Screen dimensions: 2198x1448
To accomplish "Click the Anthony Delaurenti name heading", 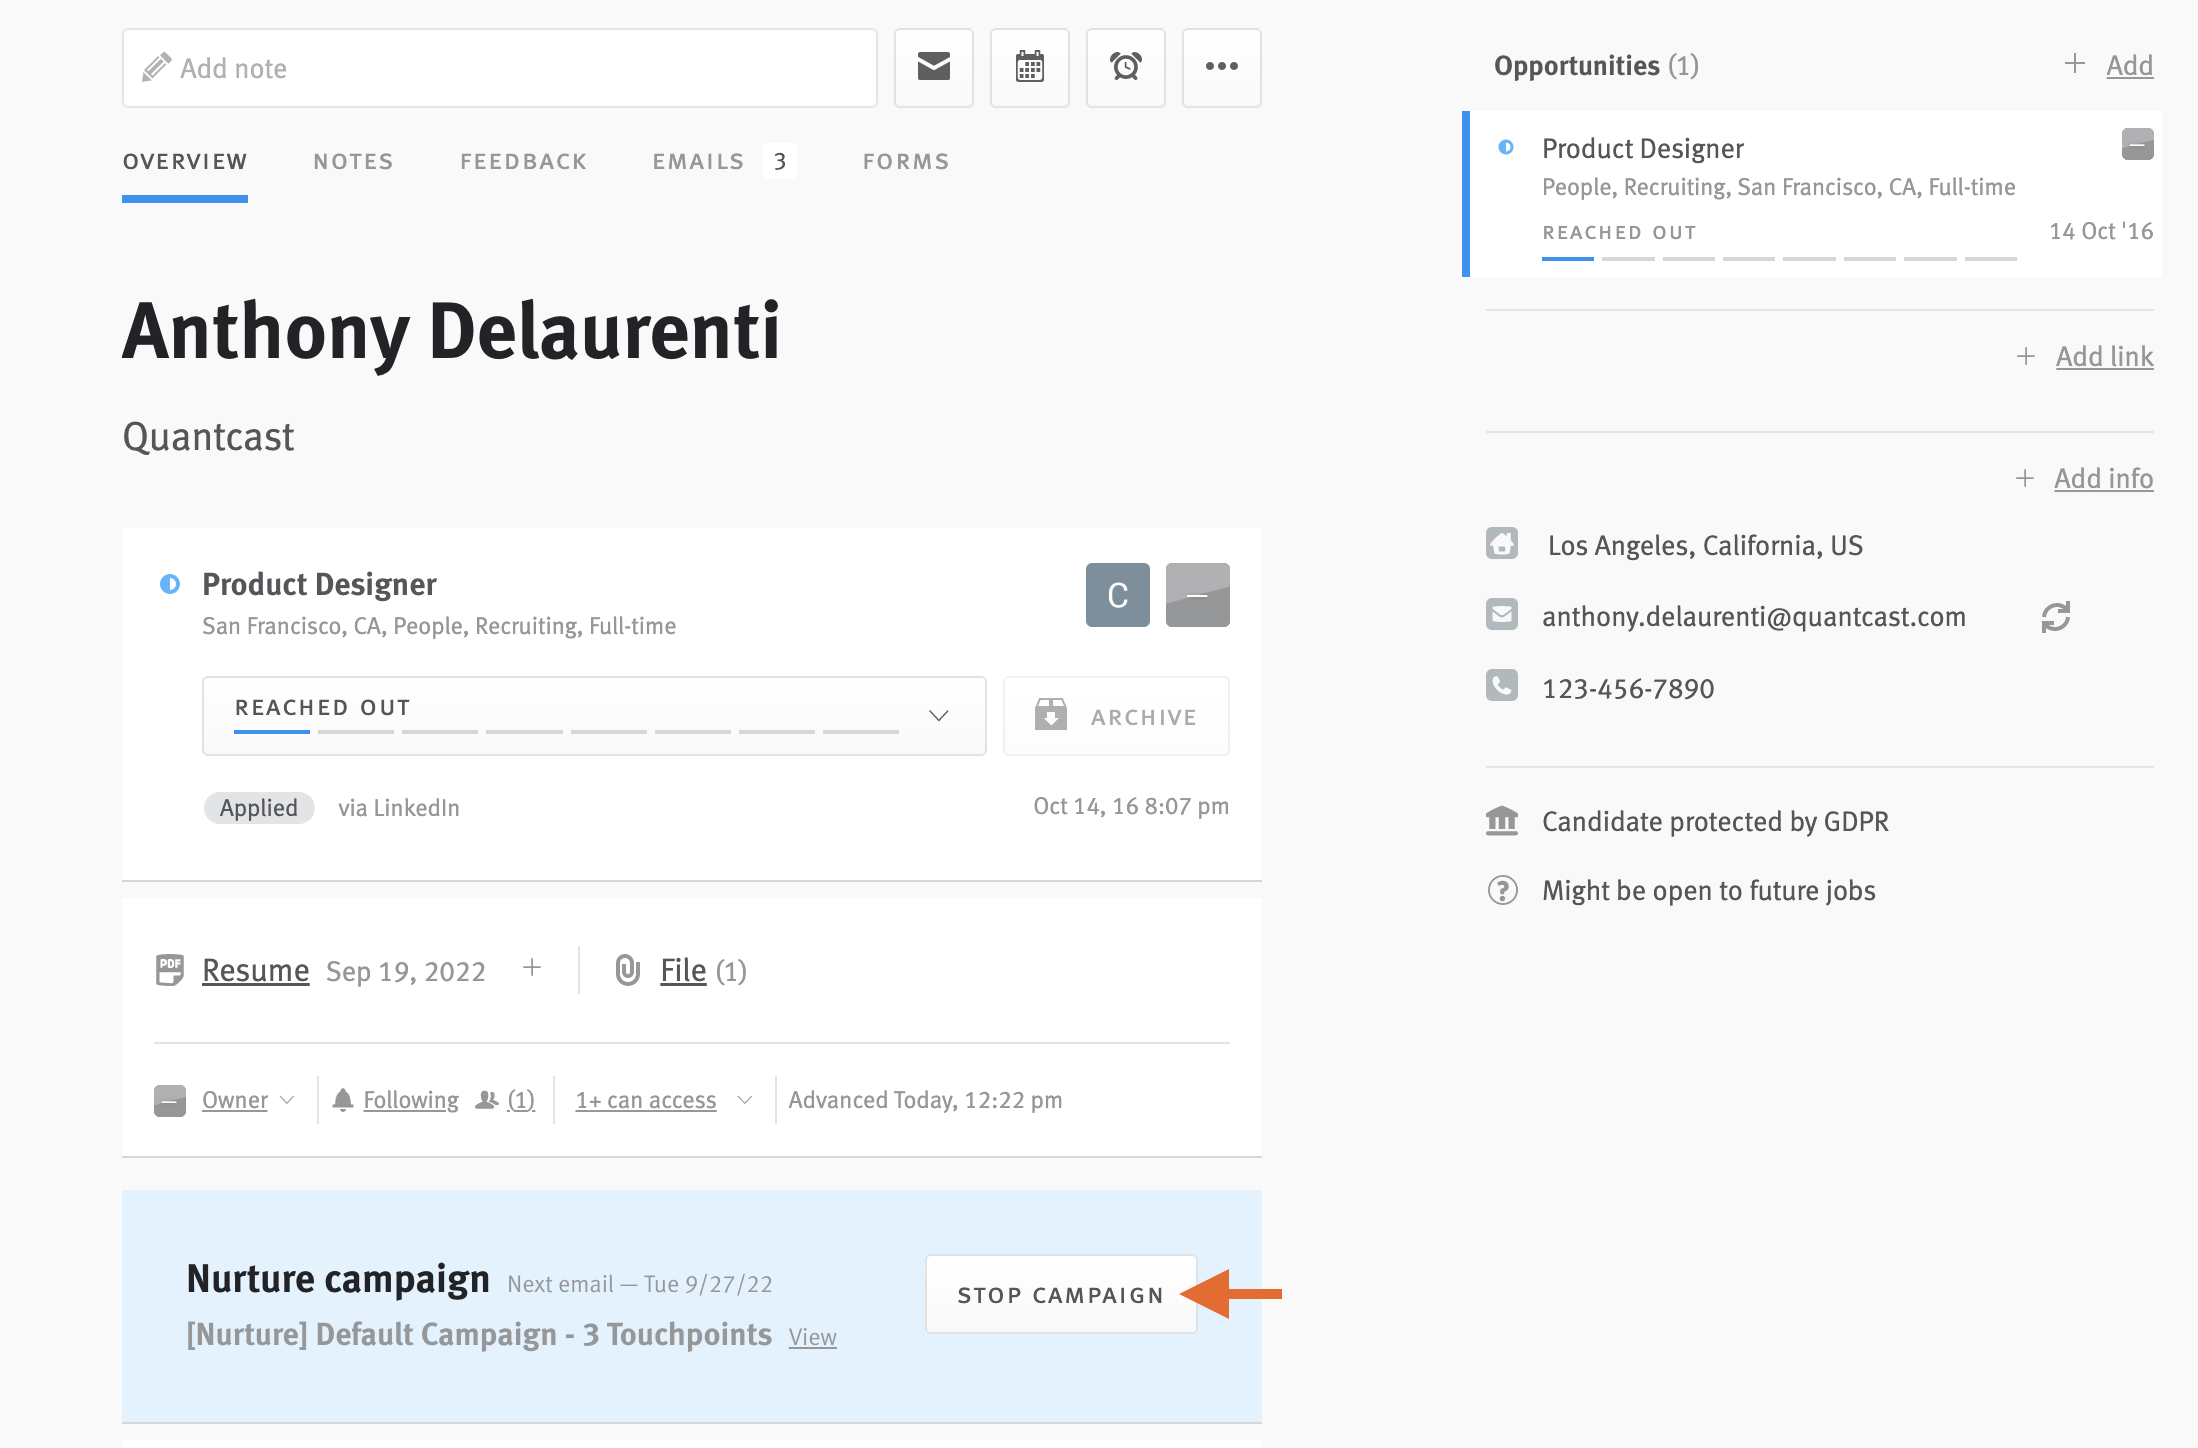I will [x=451, y=331].
